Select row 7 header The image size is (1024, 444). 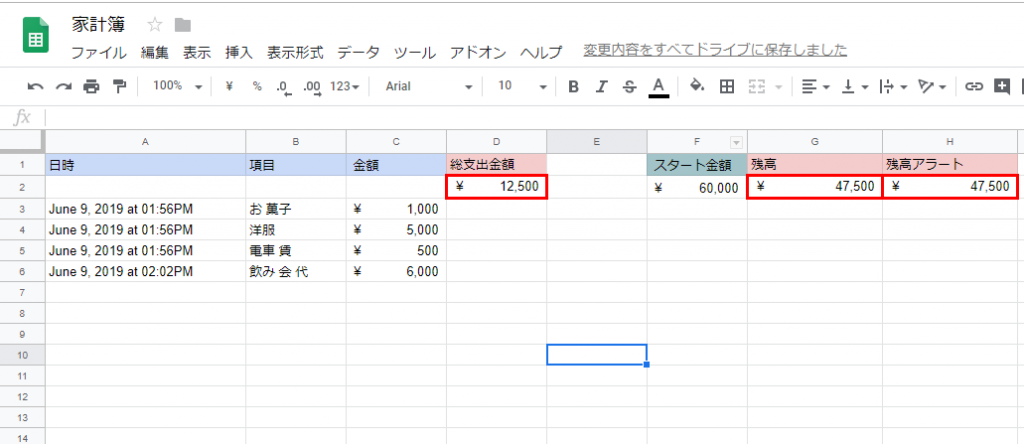tap(22, 292)
